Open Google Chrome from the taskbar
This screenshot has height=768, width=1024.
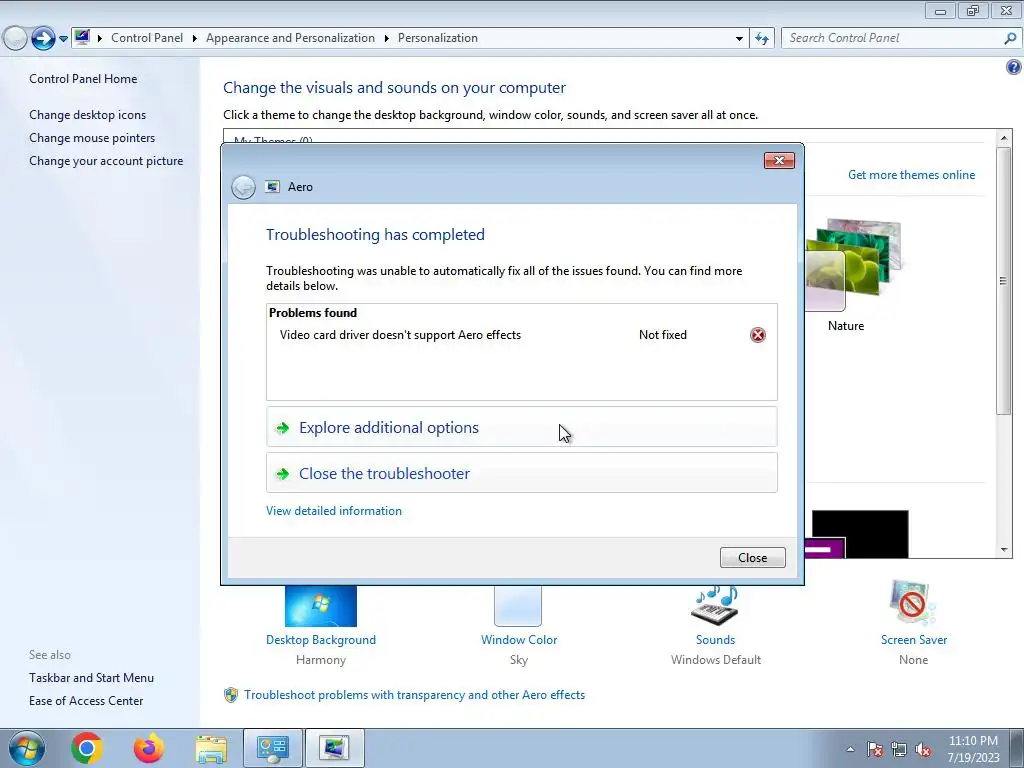click(87, 748)
